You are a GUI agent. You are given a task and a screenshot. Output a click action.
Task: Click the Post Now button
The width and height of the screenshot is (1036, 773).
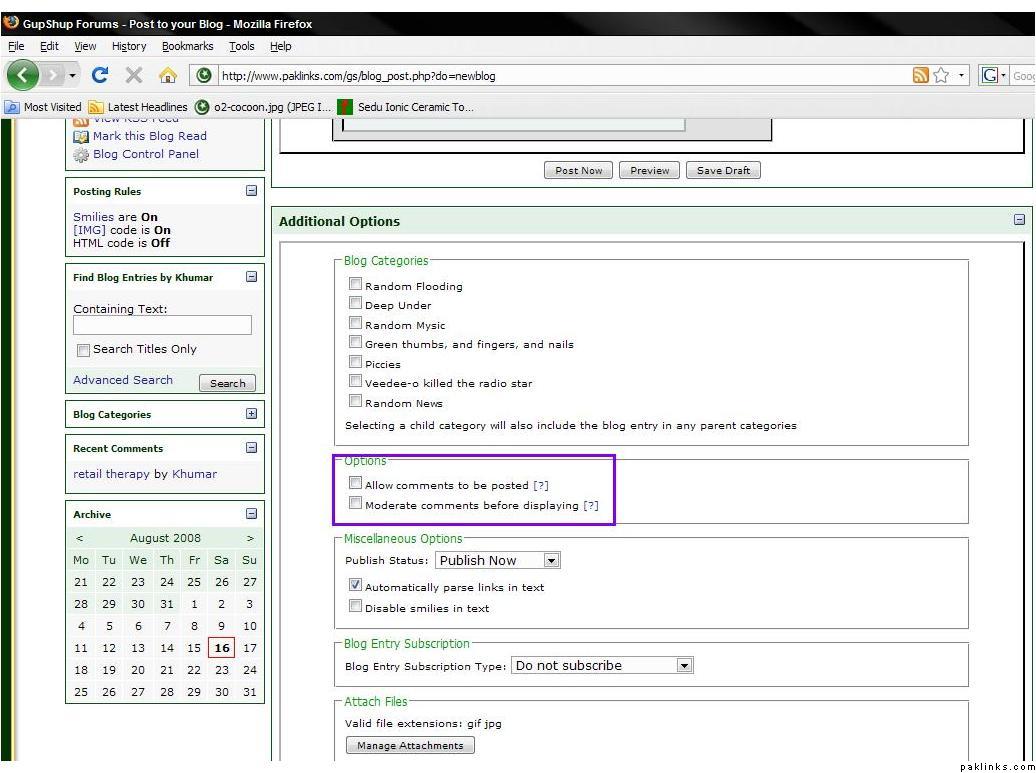click(579, 170)
